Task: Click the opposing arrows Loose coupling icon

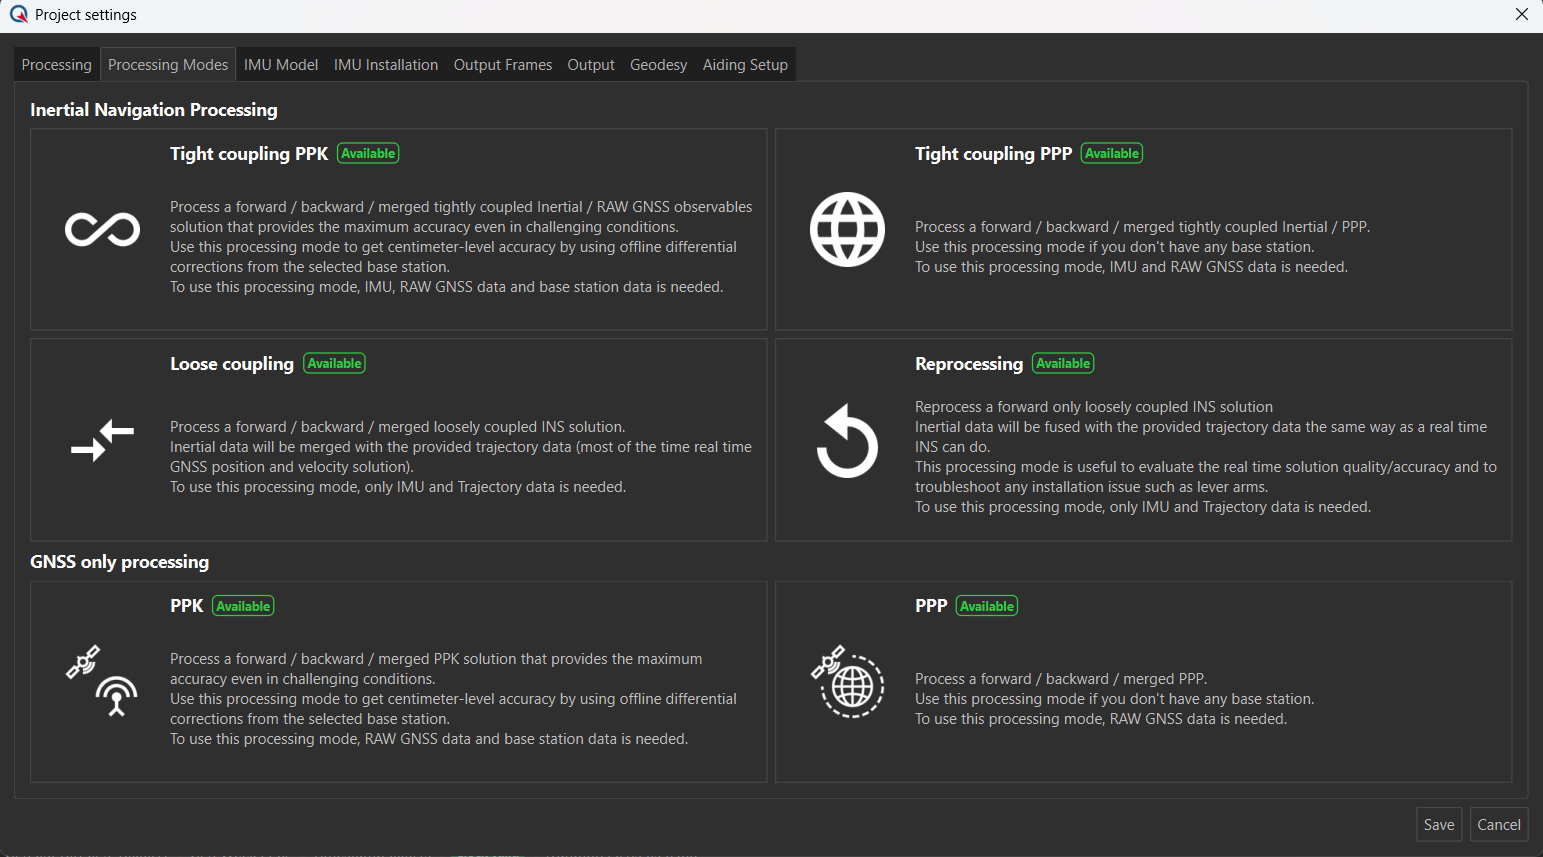Action: click(102, 441)
